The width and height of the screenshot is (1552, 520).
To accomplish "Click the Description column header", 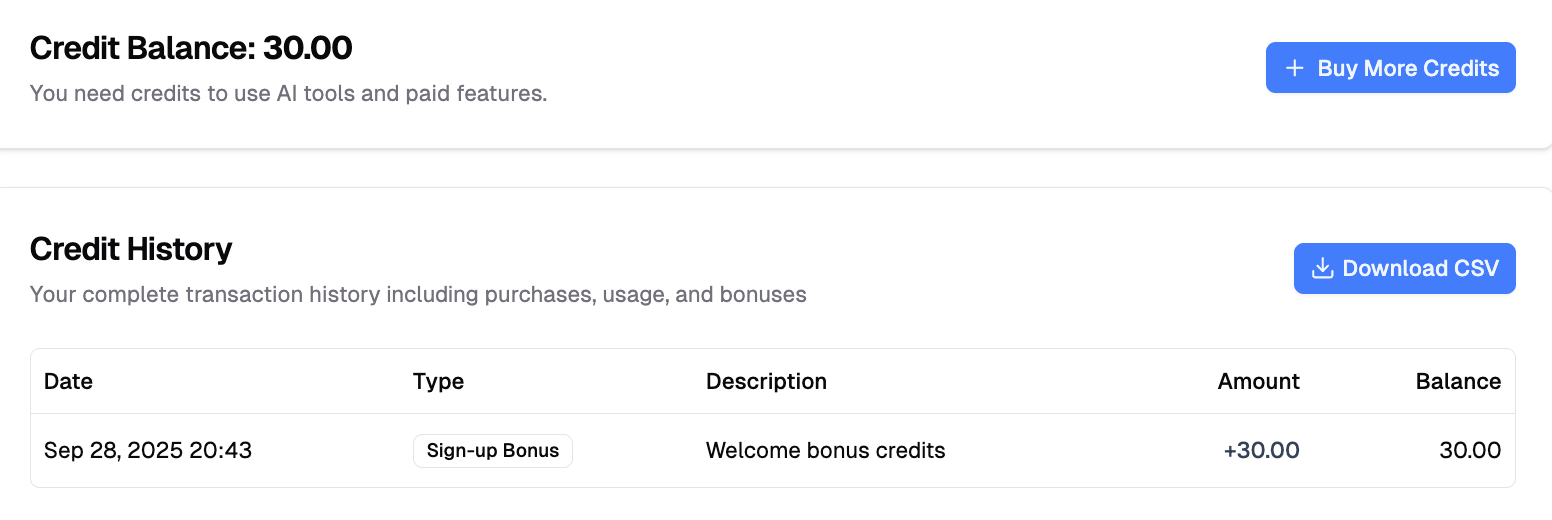I will (766, 381).
